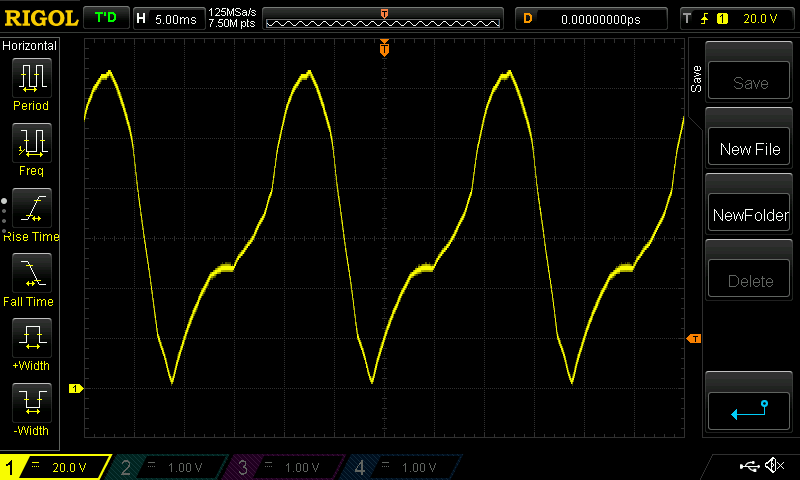800x480 pixels.
Task: Click the orange D delay label
Action: pyautogui.click(x=528, y=19)
